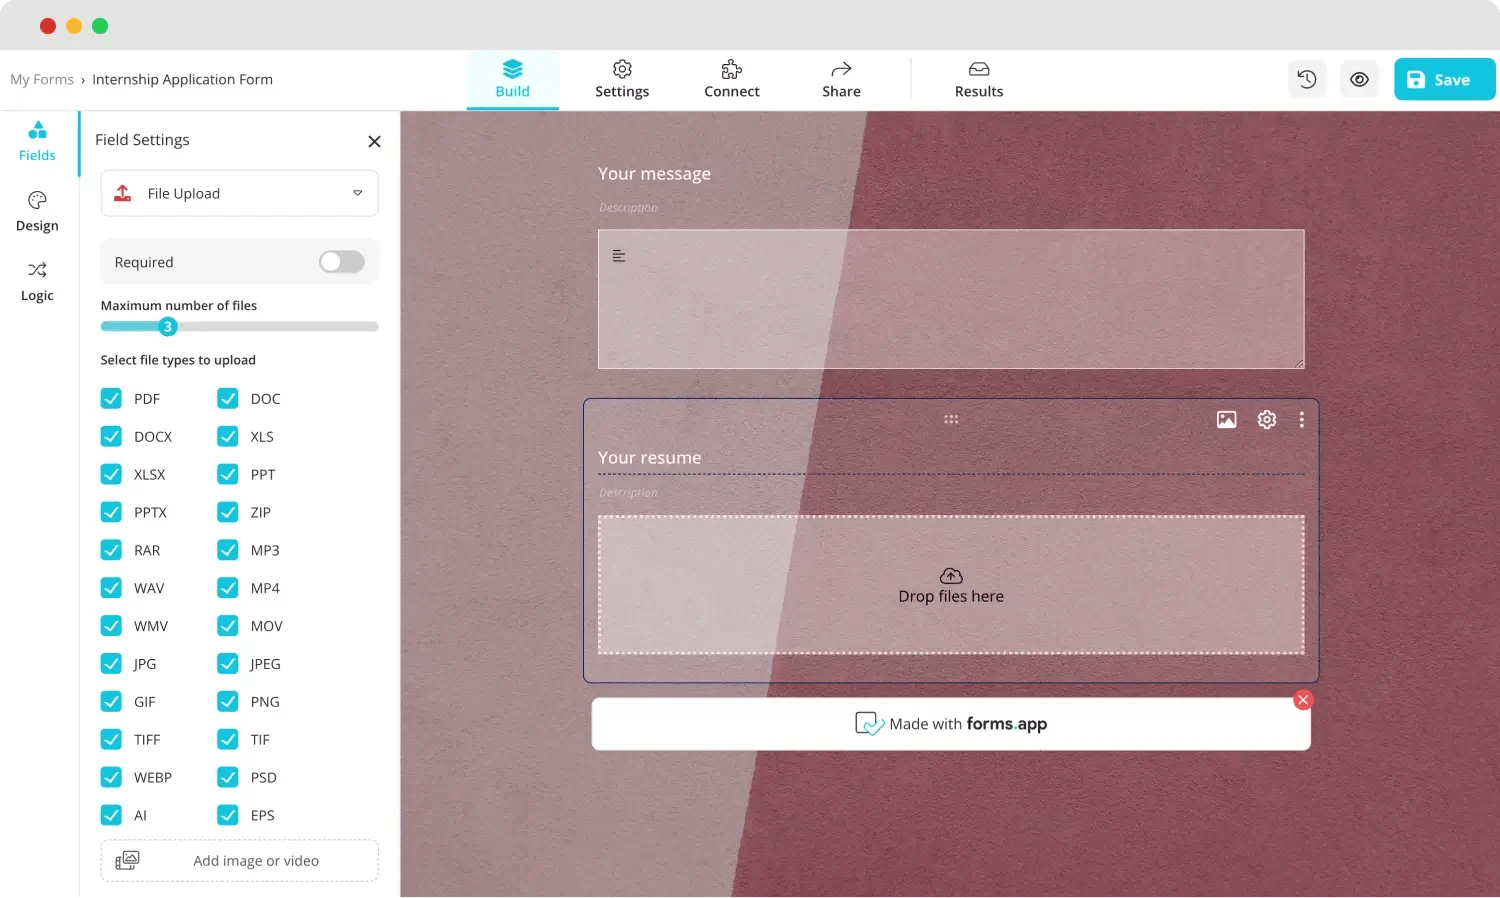Uncheck the PDF file type

point(111,398)
